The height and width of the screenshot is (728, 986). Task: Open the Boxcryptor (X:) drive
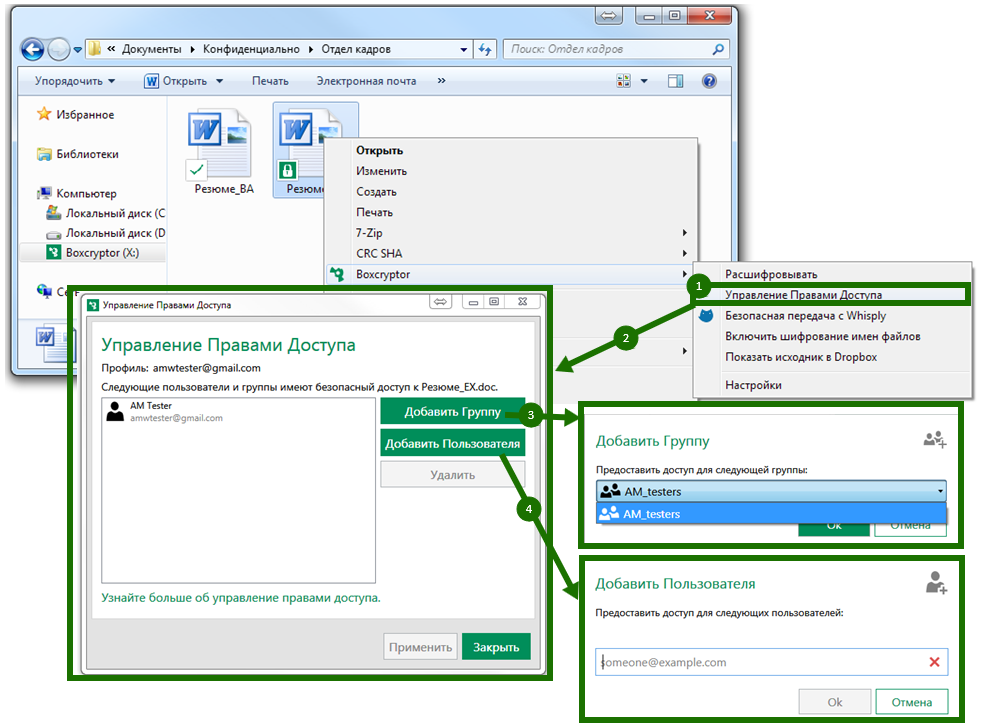tap(93, 253)
